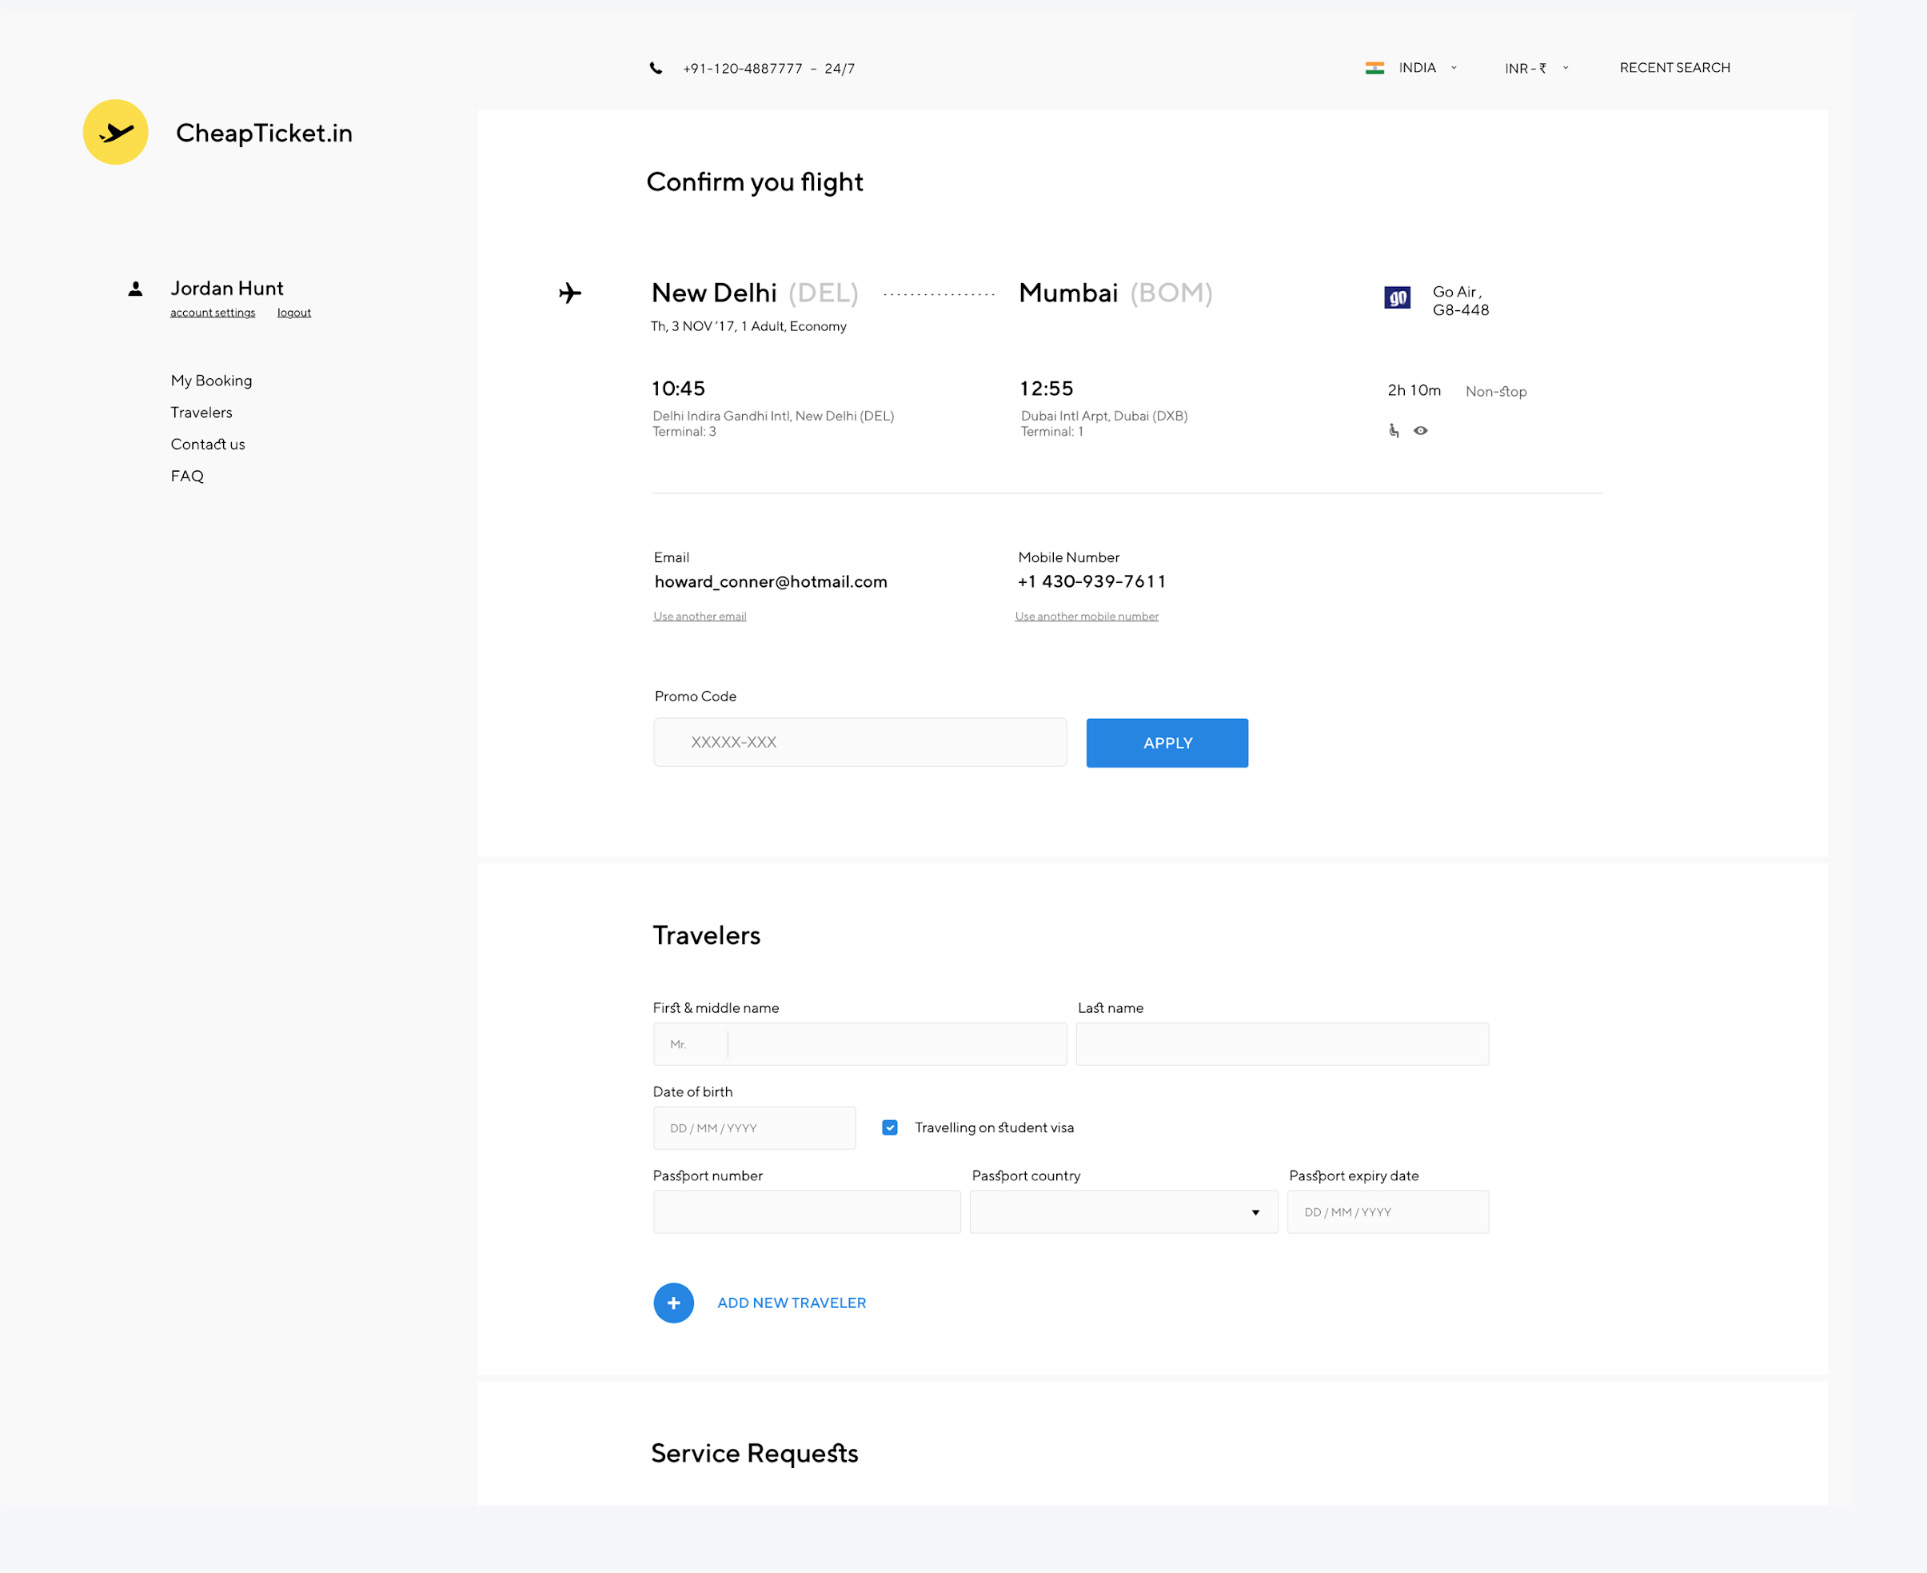Click the phone icon beside support number
This screenshot has width=1927, height=1573.
[656, 68]
